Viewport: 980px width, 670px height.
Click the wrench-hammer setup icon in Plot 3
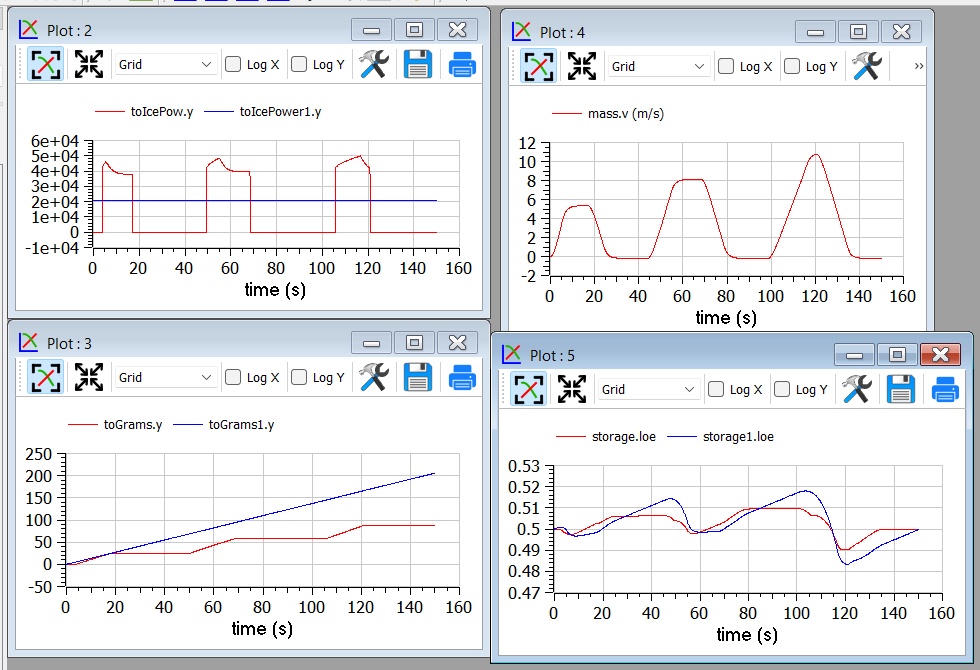pos(373,377)
